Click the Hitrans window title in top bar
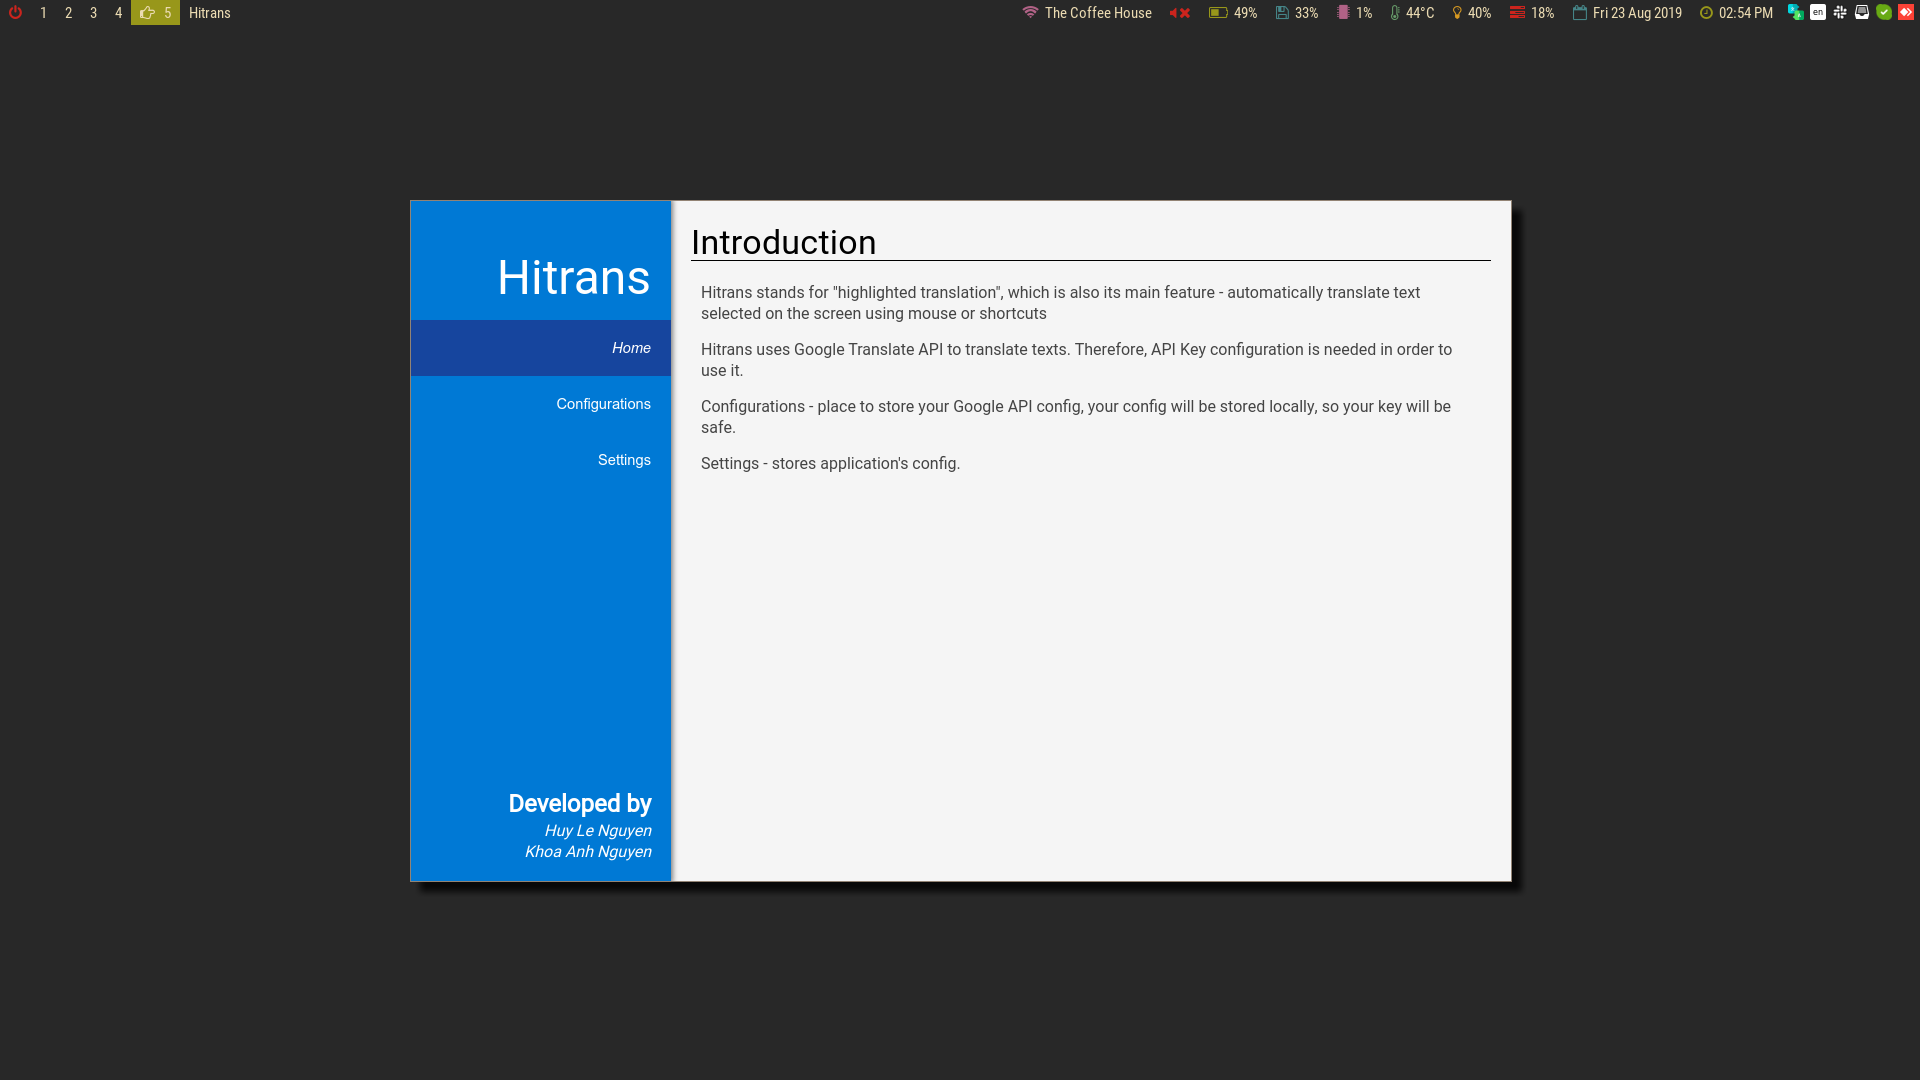 210,13
